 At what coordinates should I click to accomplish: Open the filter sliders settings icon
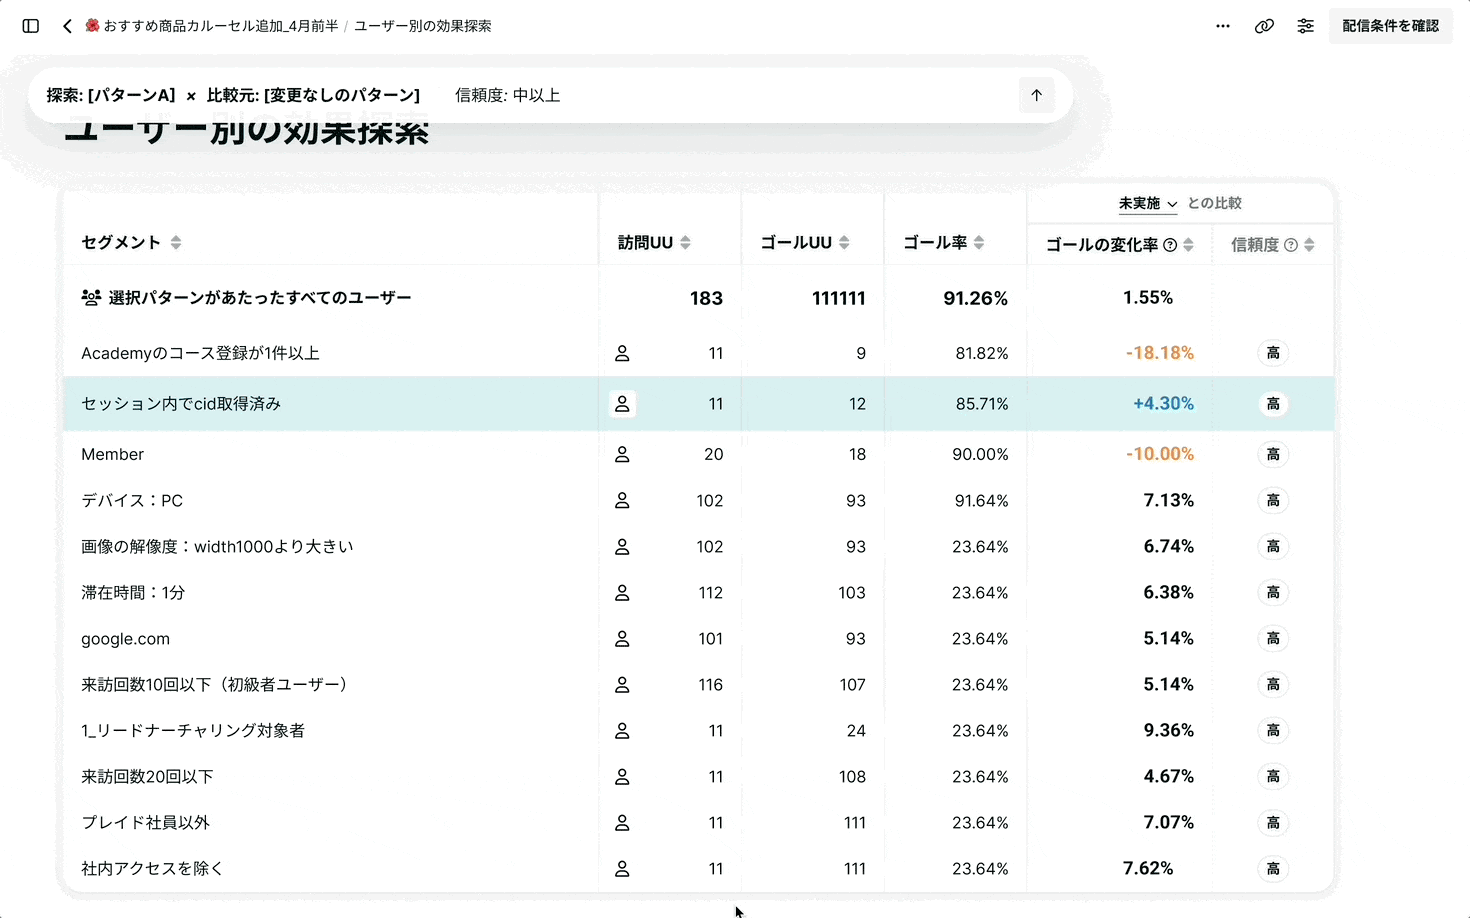(1306, 26)
